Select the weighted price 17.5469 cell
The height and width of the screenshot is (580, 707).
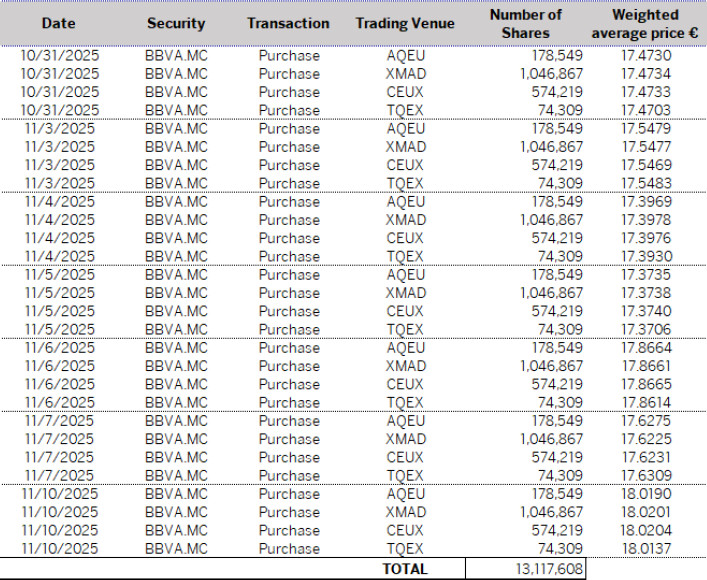(645, 165)
